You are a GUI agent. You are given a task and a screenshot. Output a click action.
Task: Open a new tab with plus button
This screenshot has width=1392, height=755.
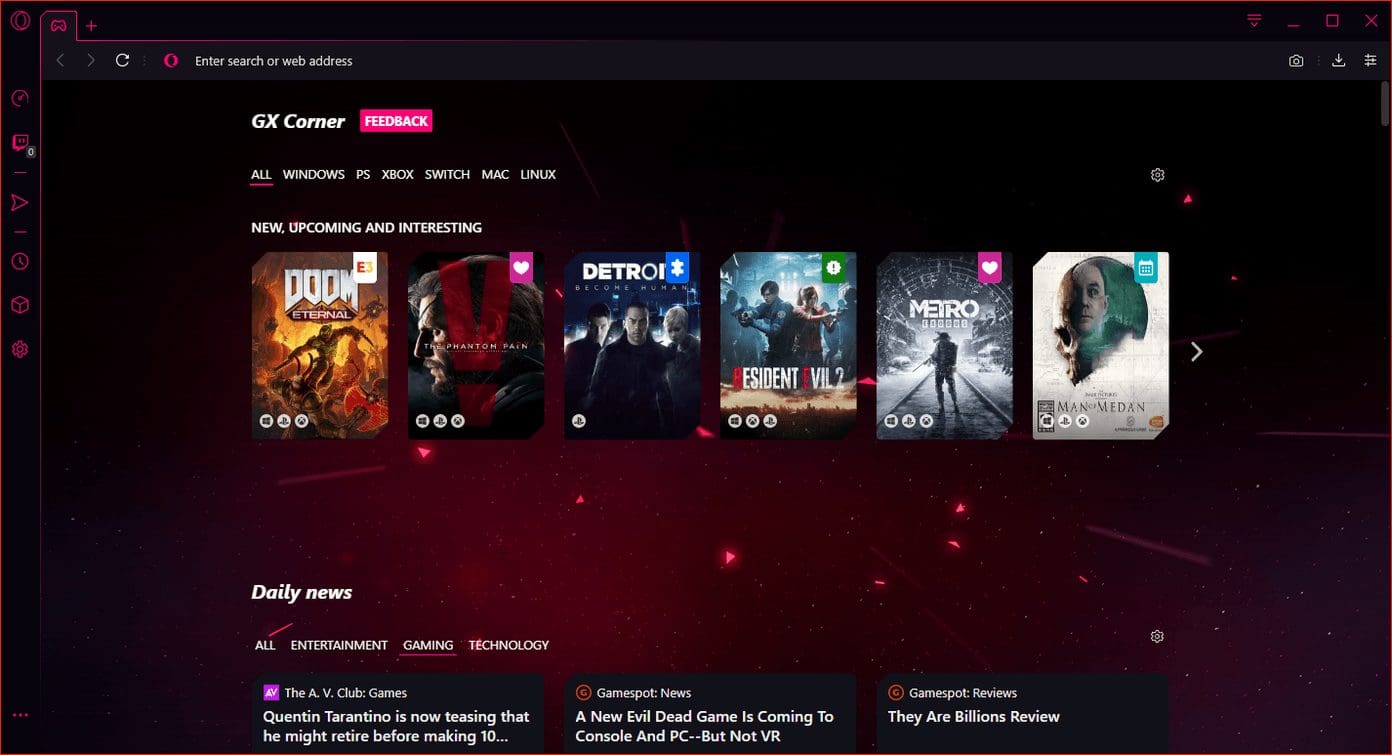click(91, 26)
